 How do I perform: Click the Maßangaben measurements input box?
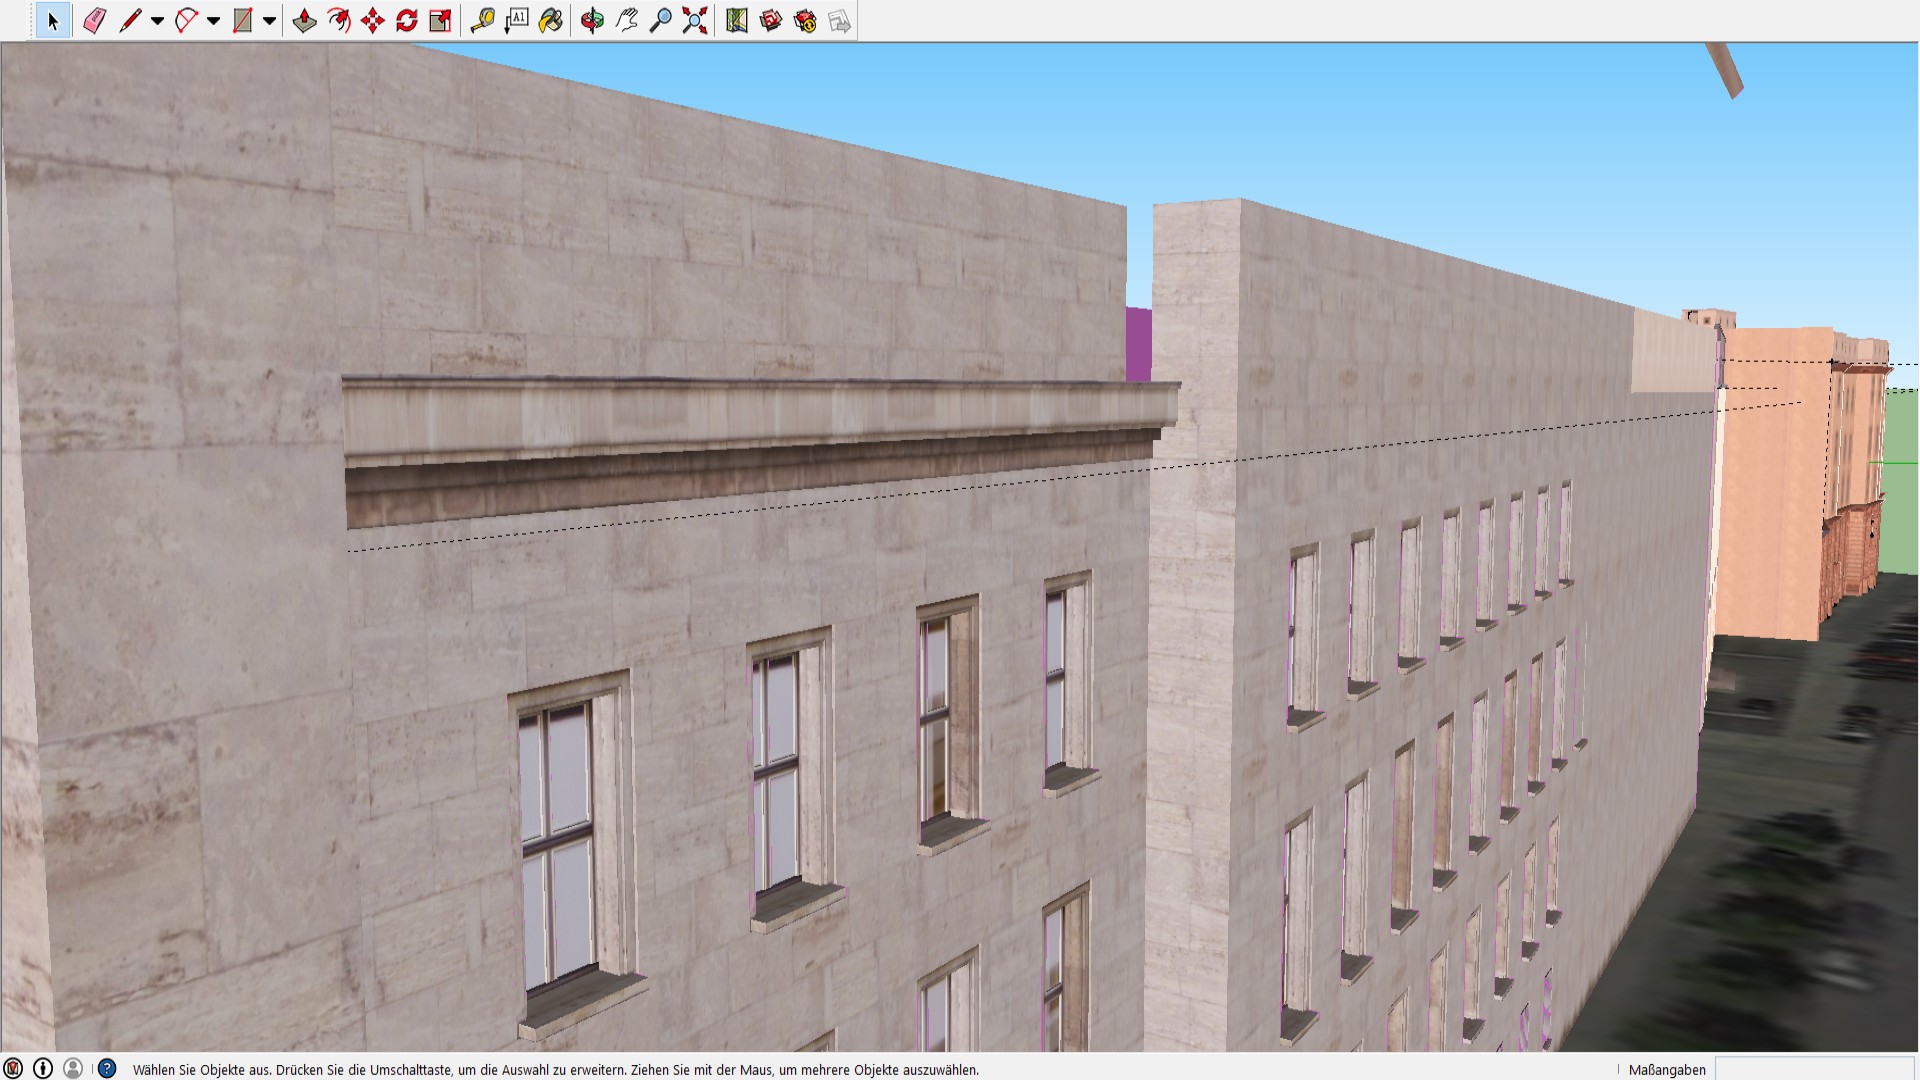coord(1815,1069)
